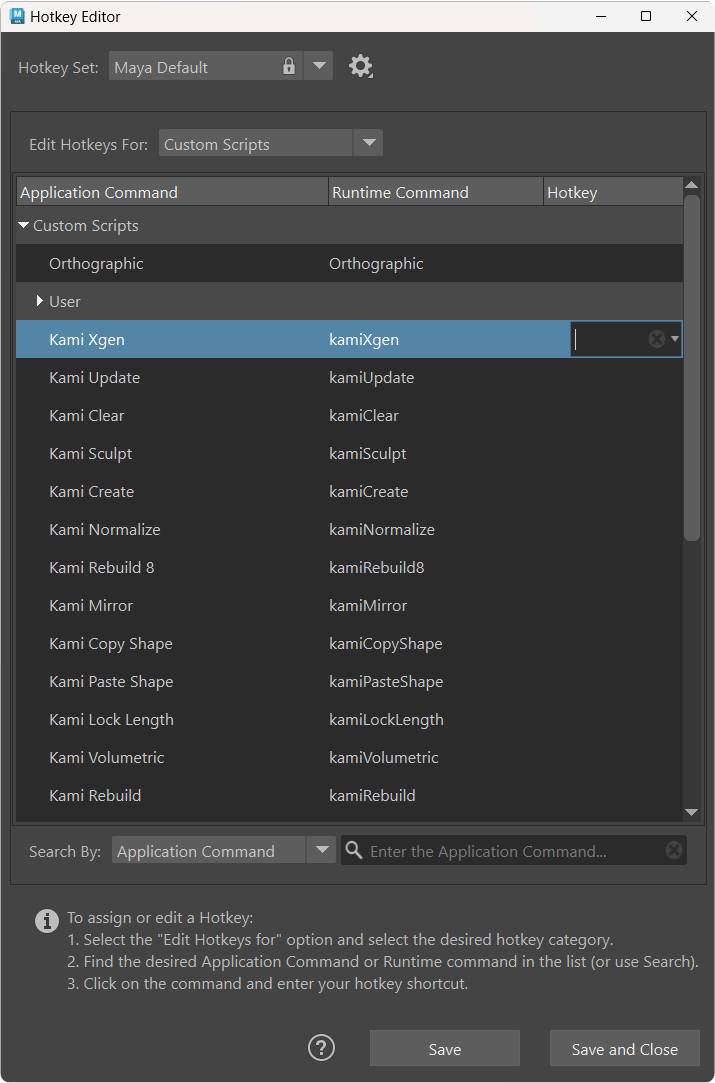Image resolution: width=715 pixels, height=1083 pixels.
Task: Click the scroll-down arrow of the list
Action: point(692,812)
